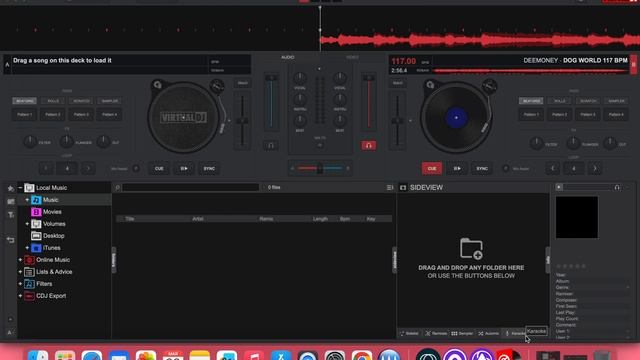Toggle right deck red headphone cue button
Image resolution: width=640 pixels, height=360 pixels.
point(369,145)
